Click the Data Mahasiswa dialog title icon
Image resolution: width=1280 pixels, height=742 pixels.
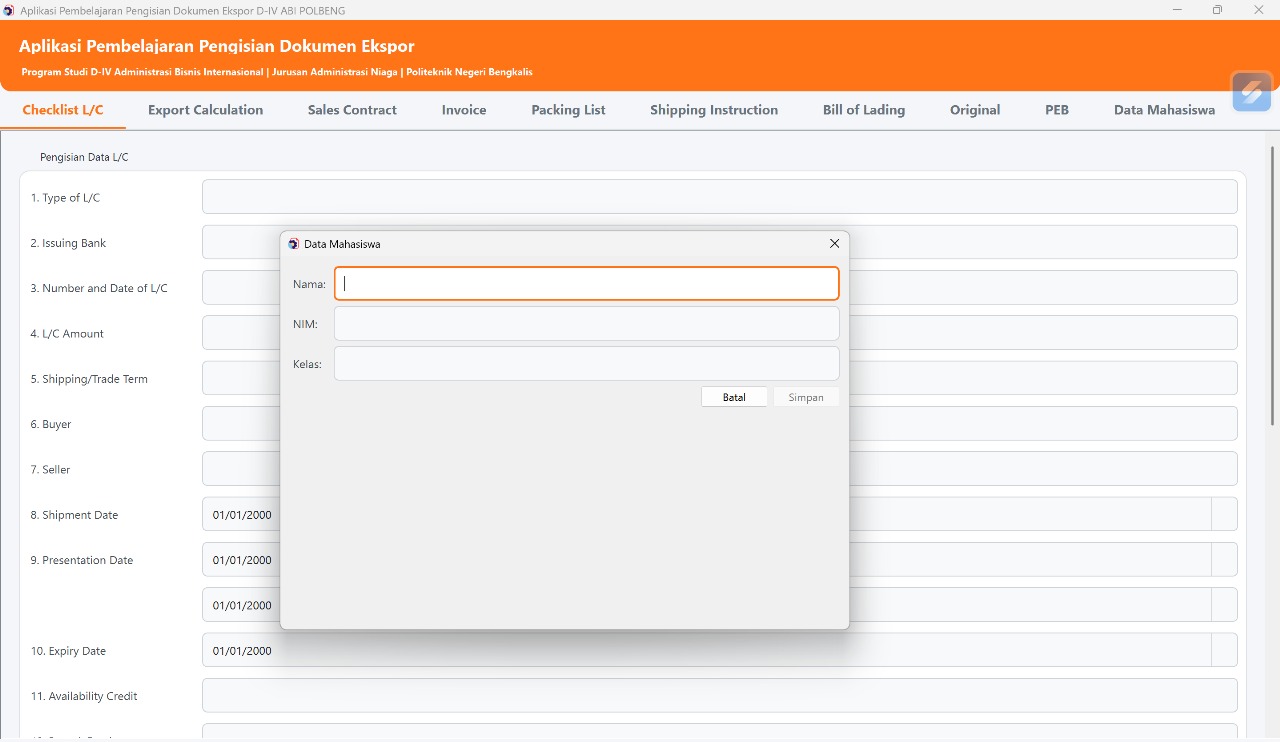point(294,244)
